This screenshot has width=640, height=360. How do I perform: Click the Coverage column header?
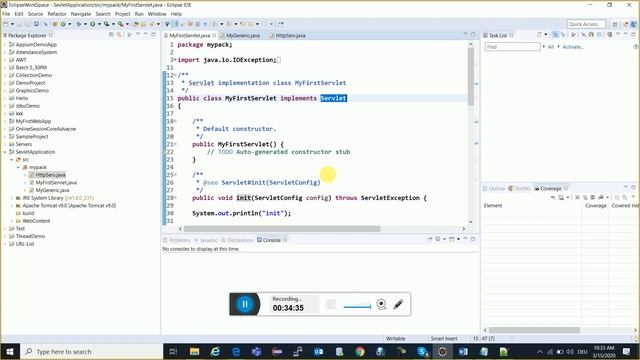click(596, 206)
